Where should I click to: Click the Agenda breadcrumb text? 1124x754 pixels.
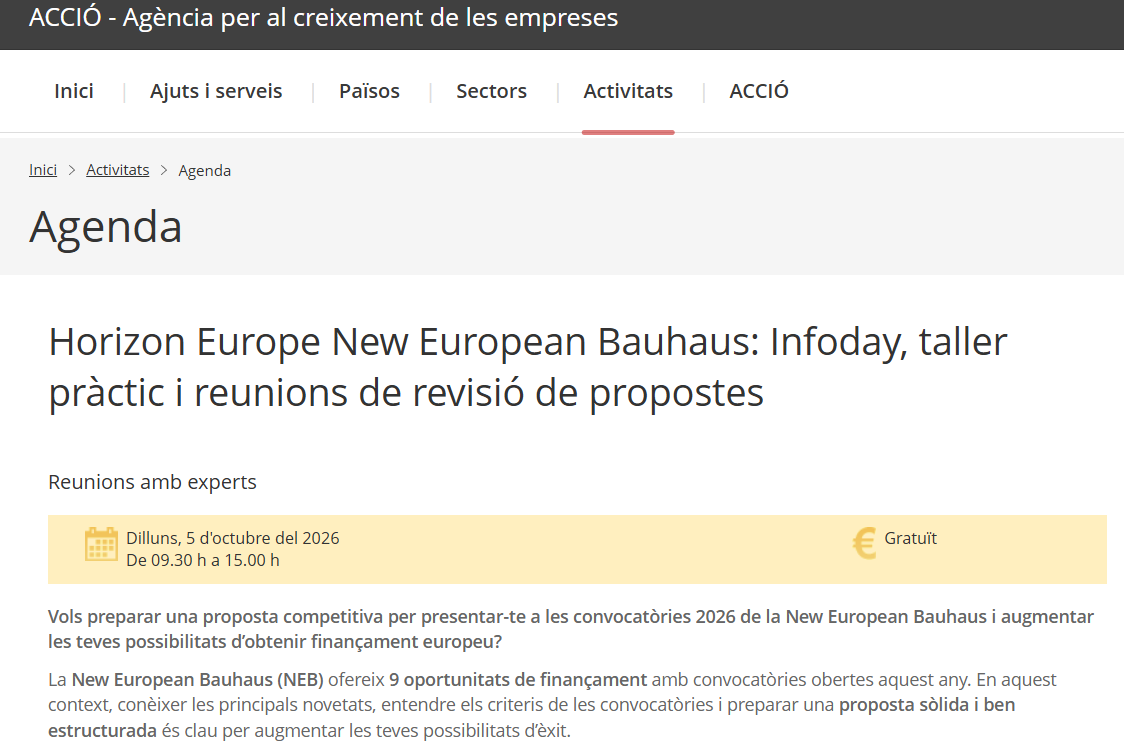tap(204, 171)
